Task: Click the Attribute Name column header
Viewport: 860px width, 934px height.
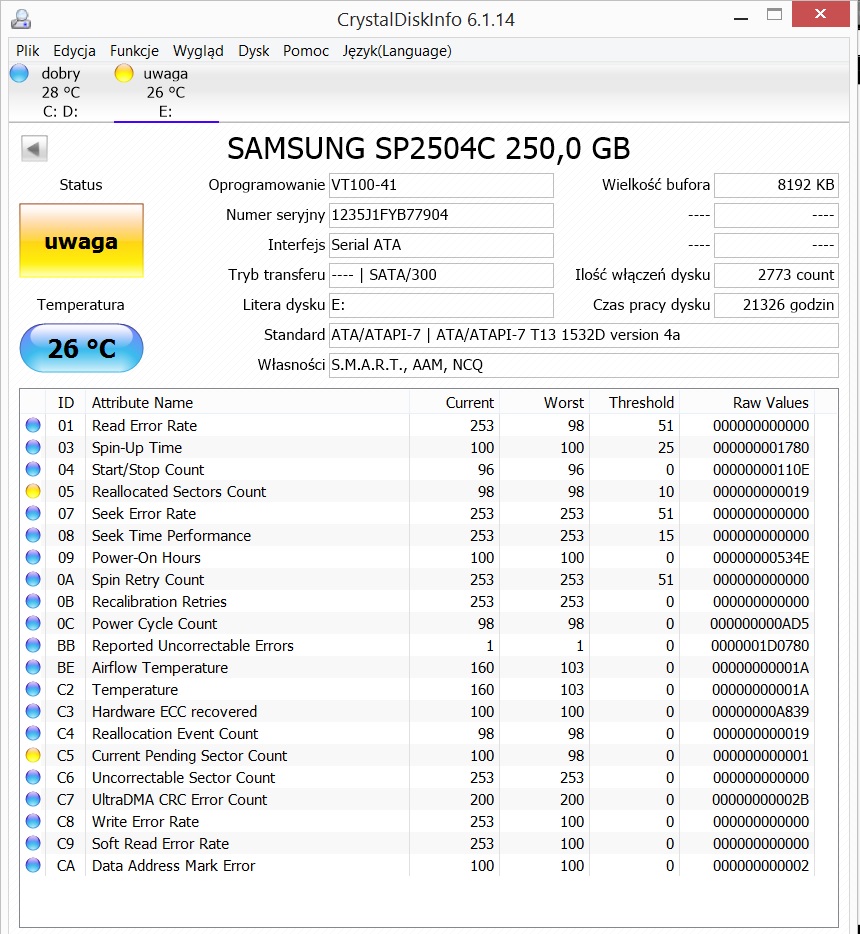Action: [x=247, y=403]
